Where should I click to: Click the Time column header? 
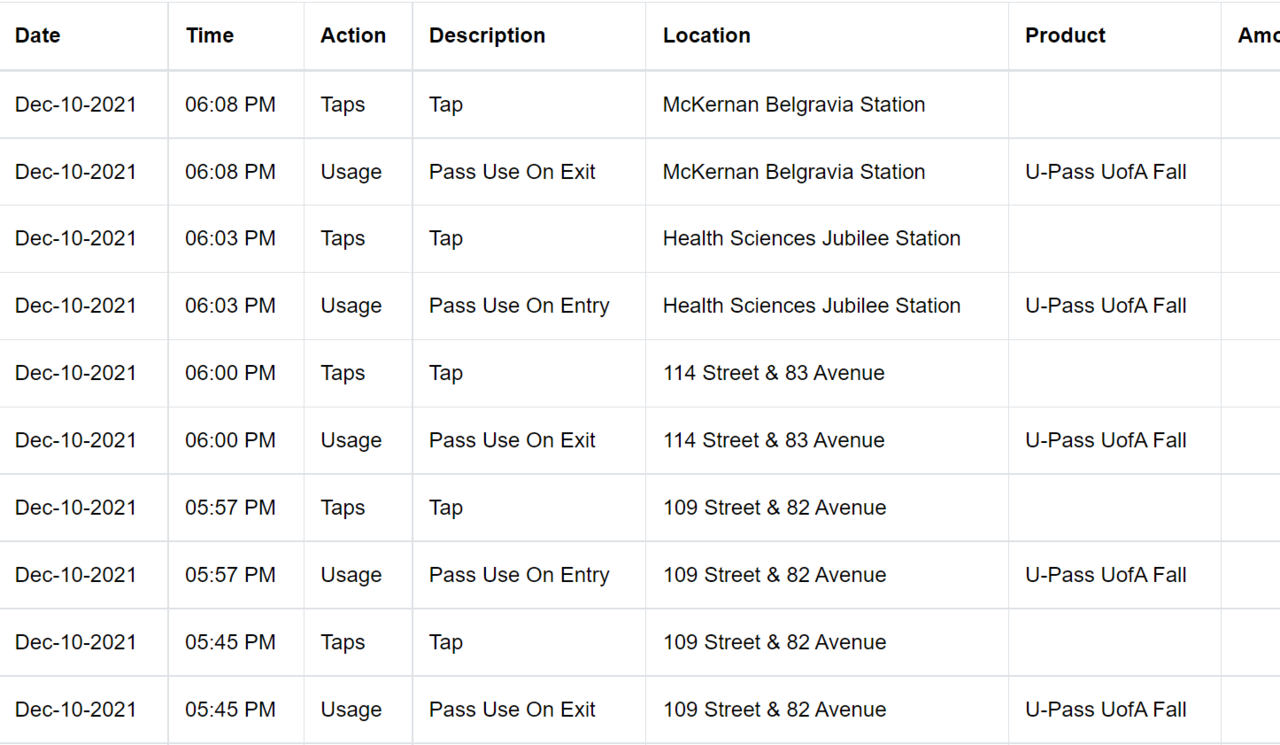[210, 35]
